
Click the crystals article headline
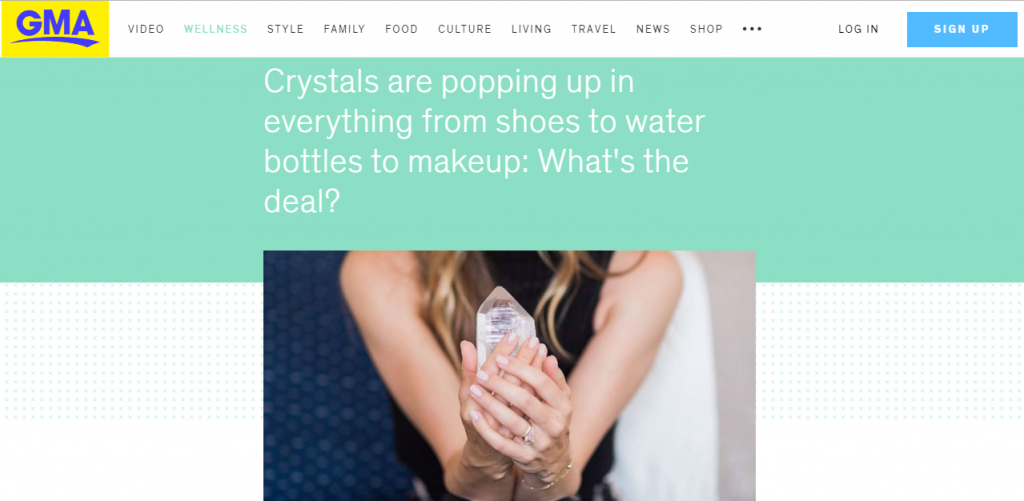tap(484, 140)
